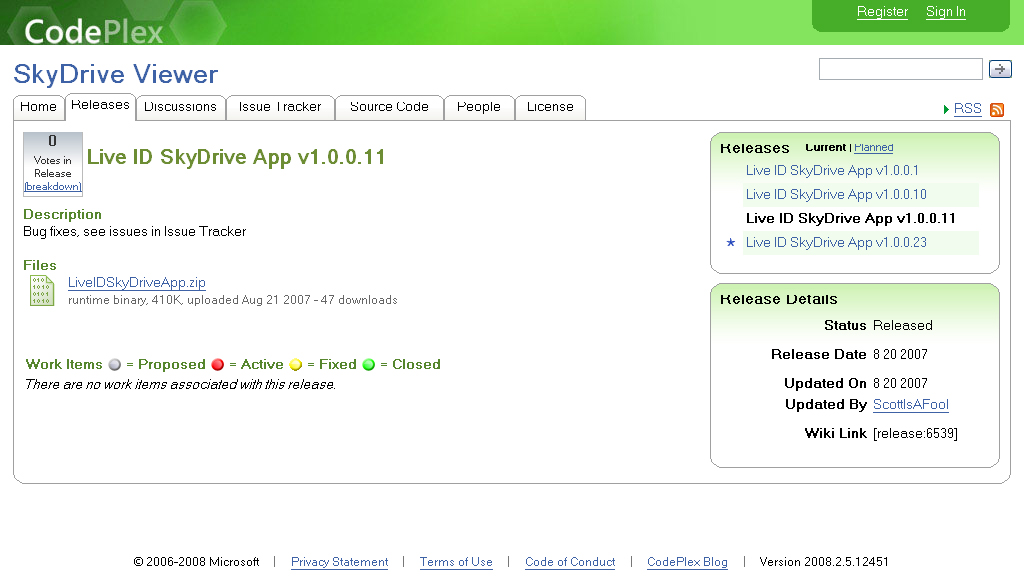Click the yellow Fixed status circle
Image resolution: width=1024 pixels, height=582 pixels.
pos(296,364)
